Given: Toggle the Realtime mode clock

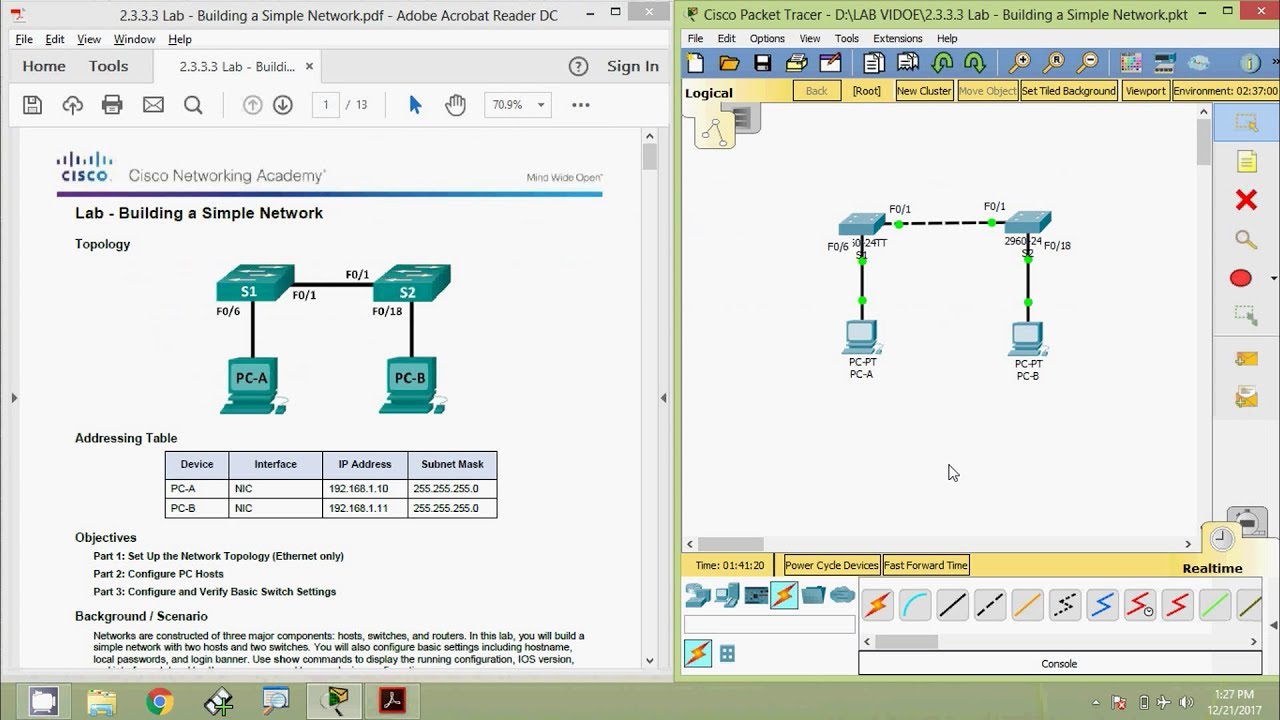Looking at the screenshot, I should [1222, 539].
